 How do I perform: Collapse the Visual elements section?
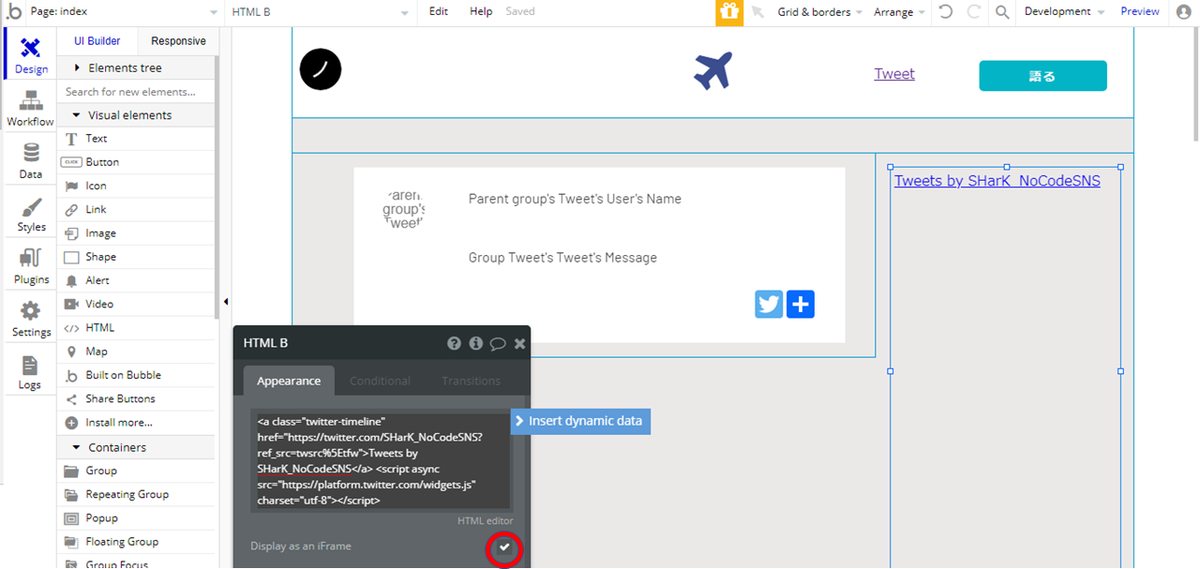tap(136, 115)
